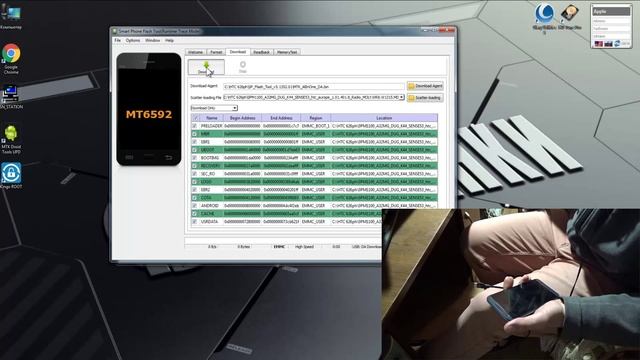Click the refresh icon in desktop widget
This screenshot has width=640, height=360.
click(x=617, y=44)
